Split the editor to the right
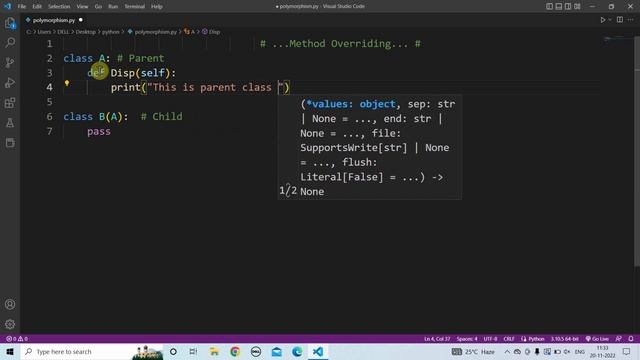This screenshot has height=360, width=640. click(620, 20)
